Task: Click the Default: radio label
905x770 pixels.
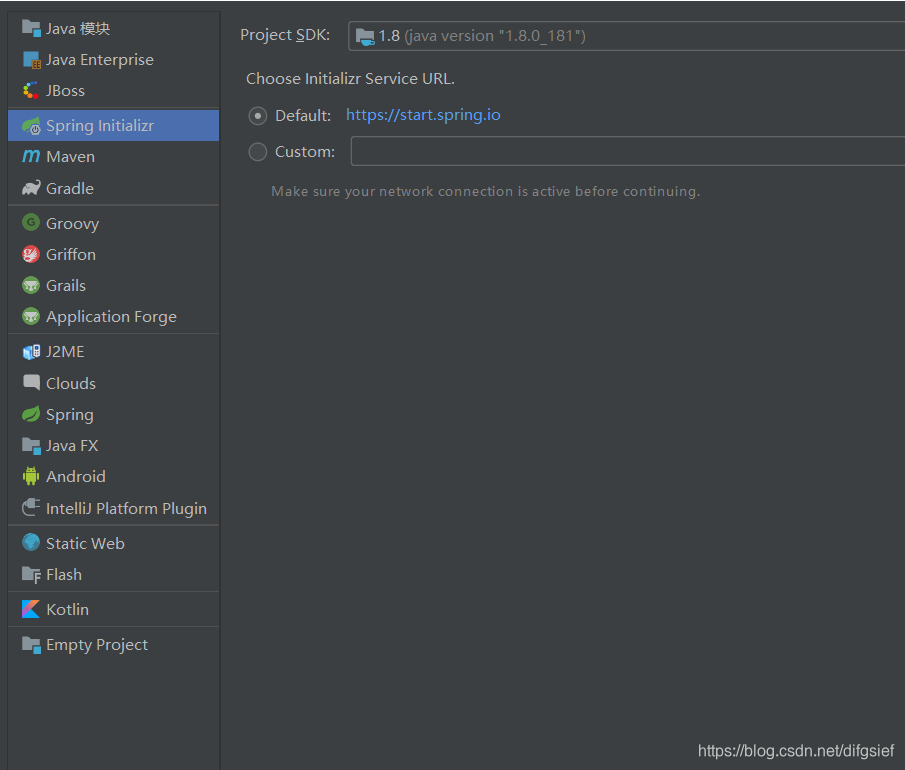Action: [303, 115]
